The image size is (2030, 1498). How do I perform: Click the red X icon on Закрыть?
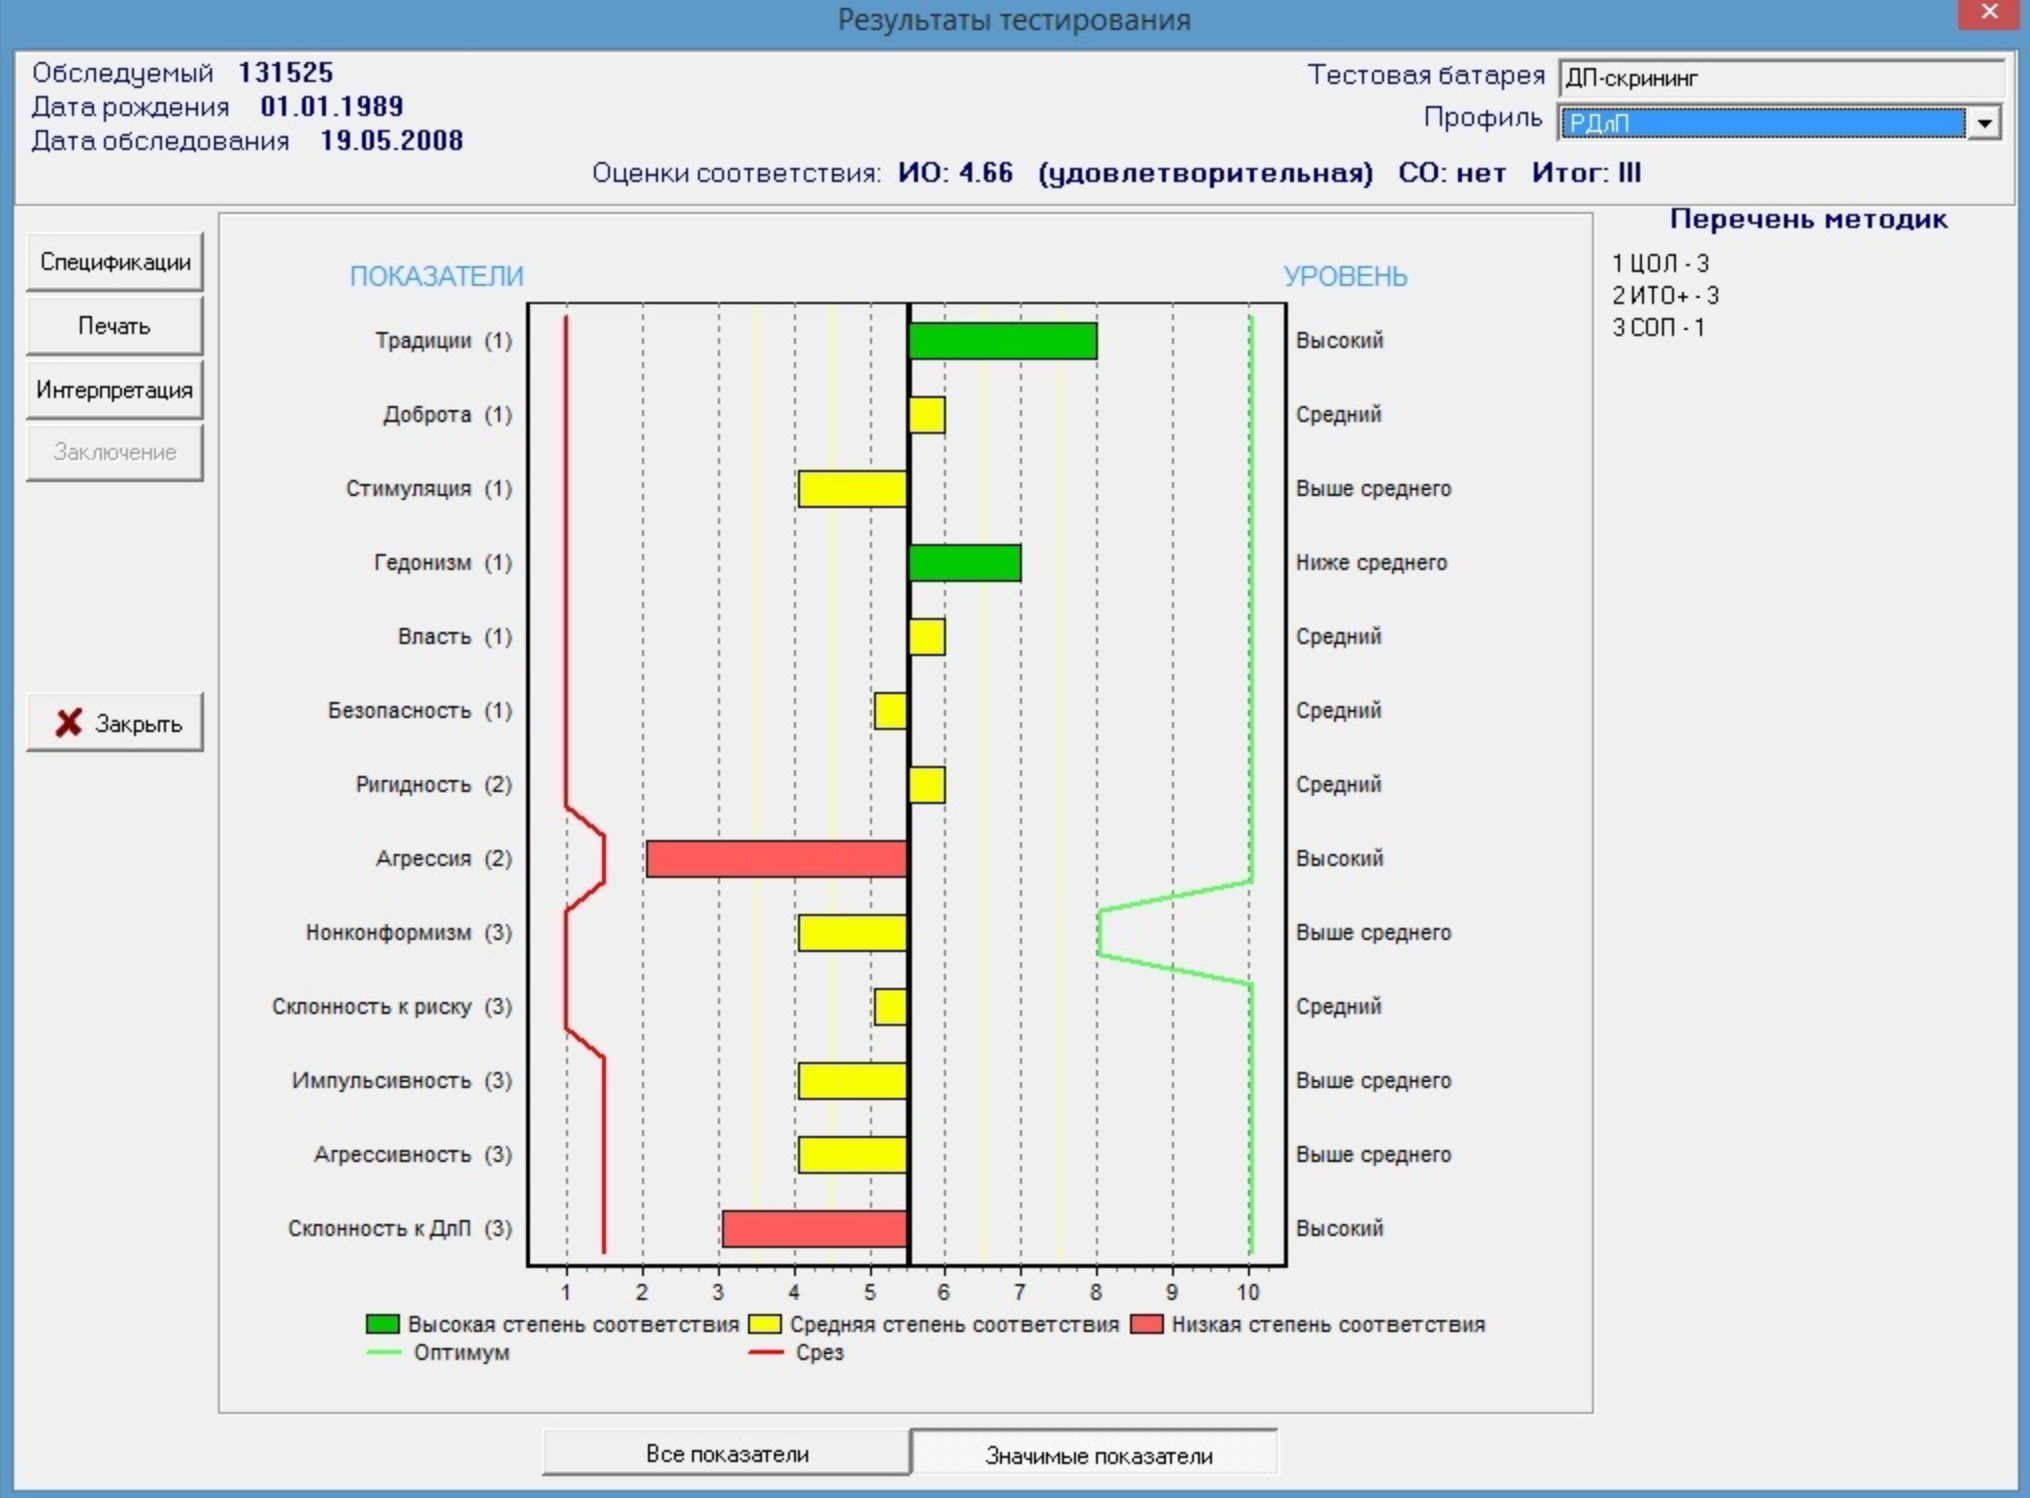point(68,722)
